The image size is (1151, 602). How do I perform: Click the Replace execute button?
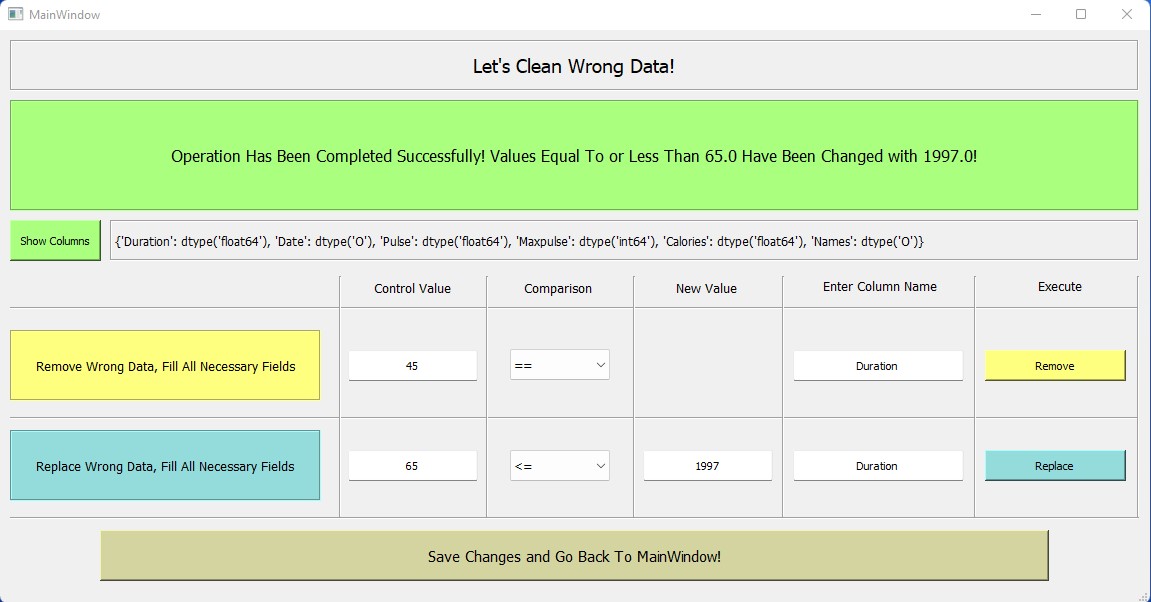(x=1054, y=466)
